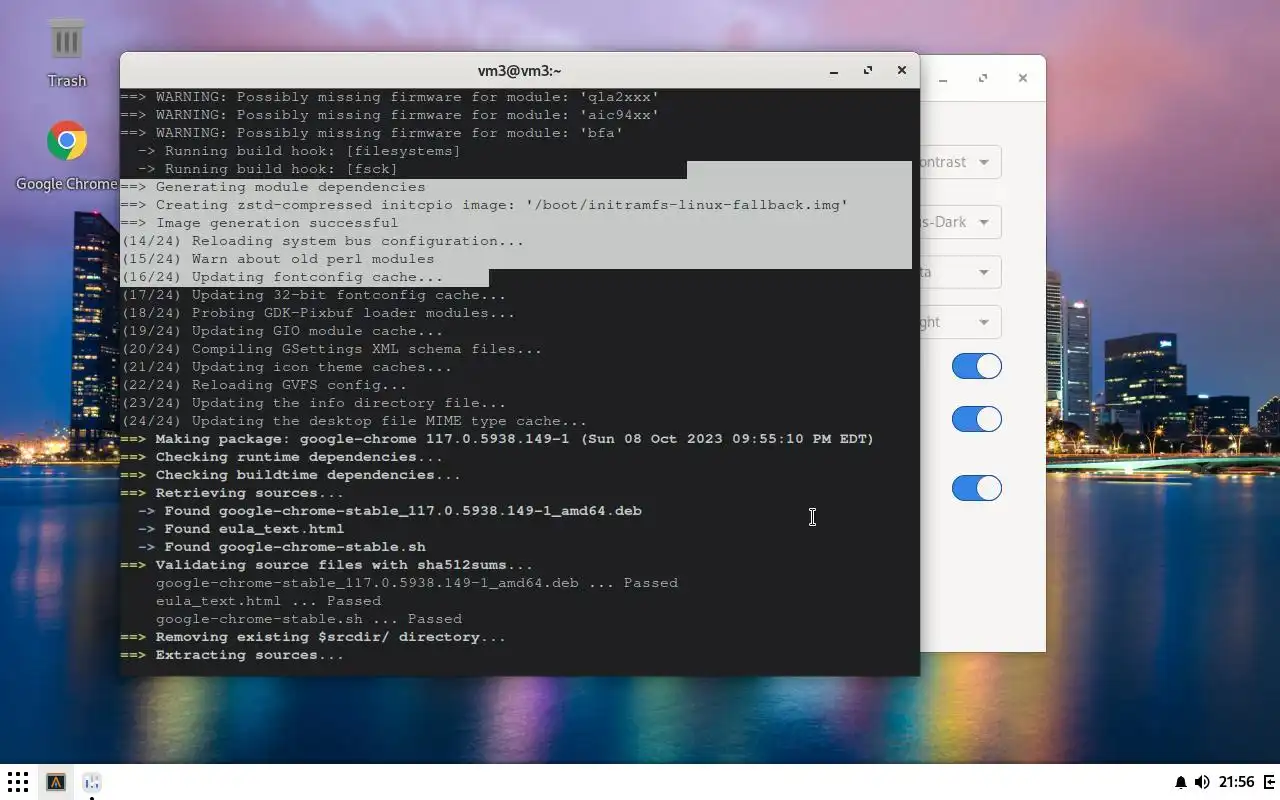Viewport: 1280px width, 800px height.
Task: Click the clock showing 21:56
Action: [x=1237, y=782]
